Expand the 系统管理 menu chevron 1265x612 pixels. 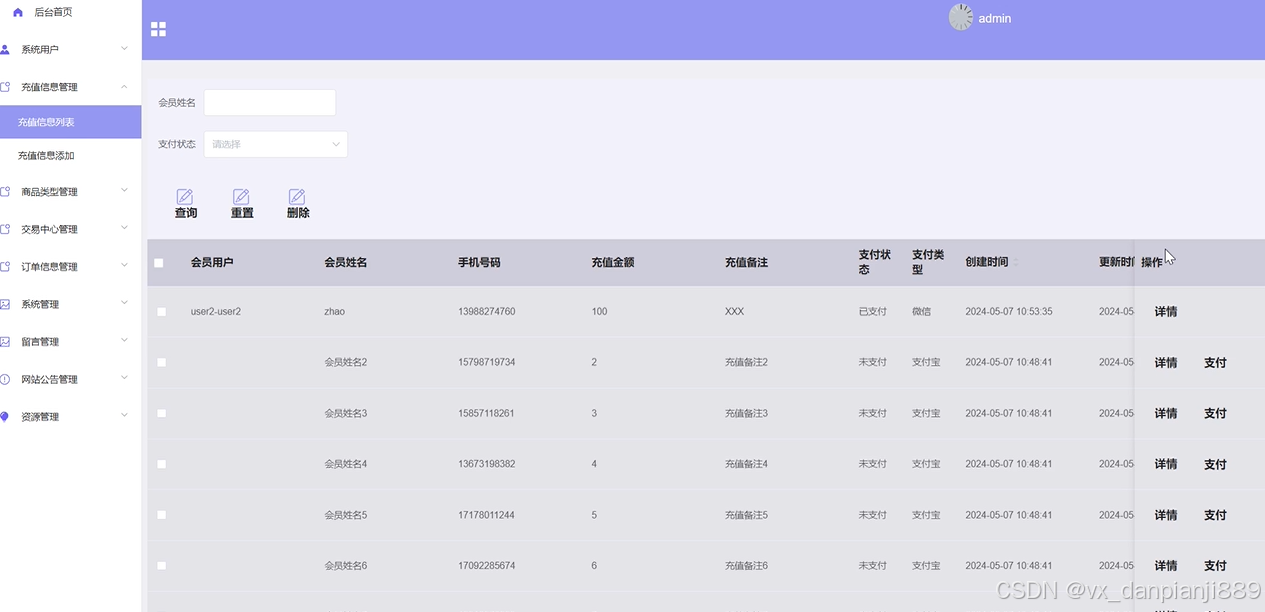pos(124,303)
